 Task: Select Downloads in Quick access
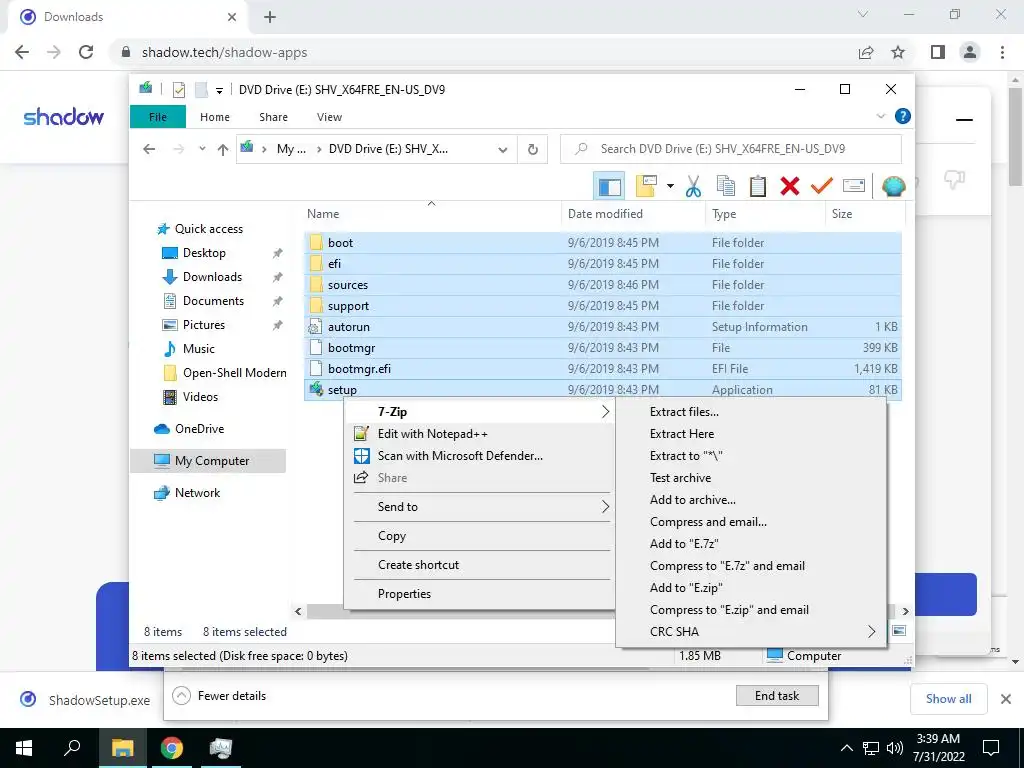tap(212, 277)
